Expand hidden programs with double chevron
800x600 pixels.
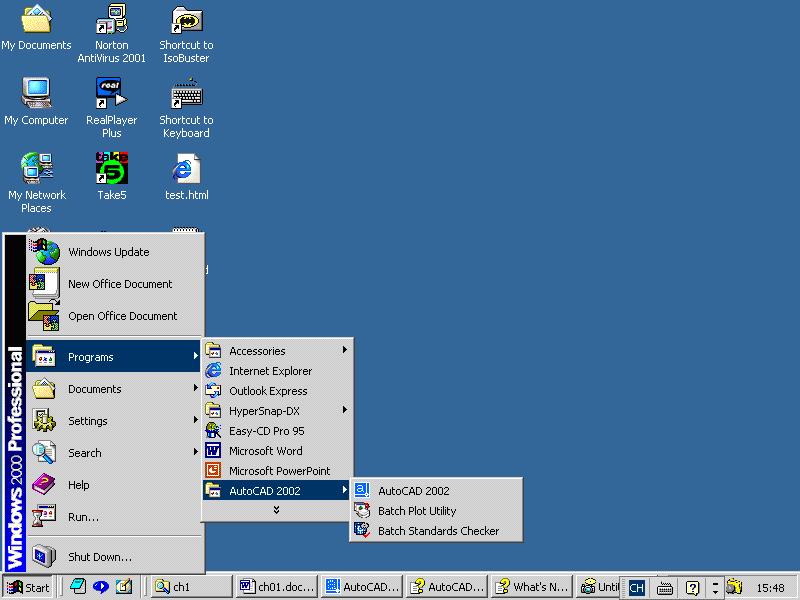(277, 510)
